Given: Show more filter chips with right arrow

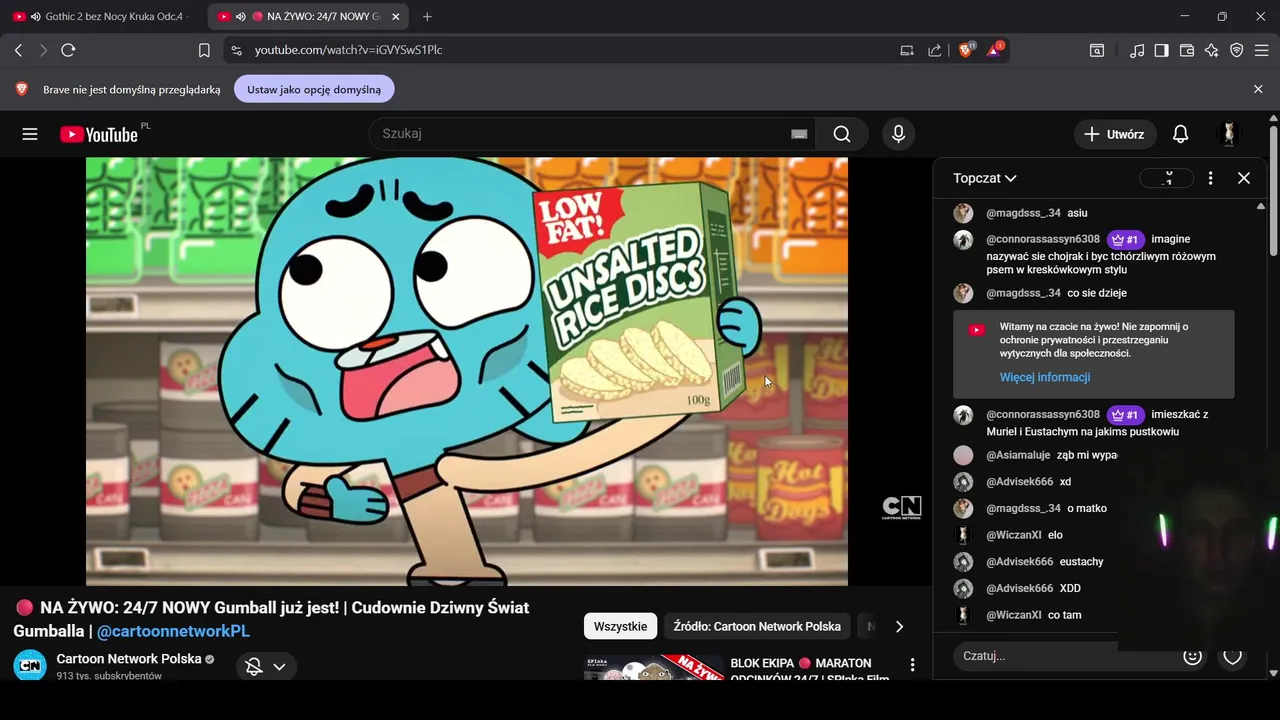Looking at the screenshot, I should (x=899, y=626).
